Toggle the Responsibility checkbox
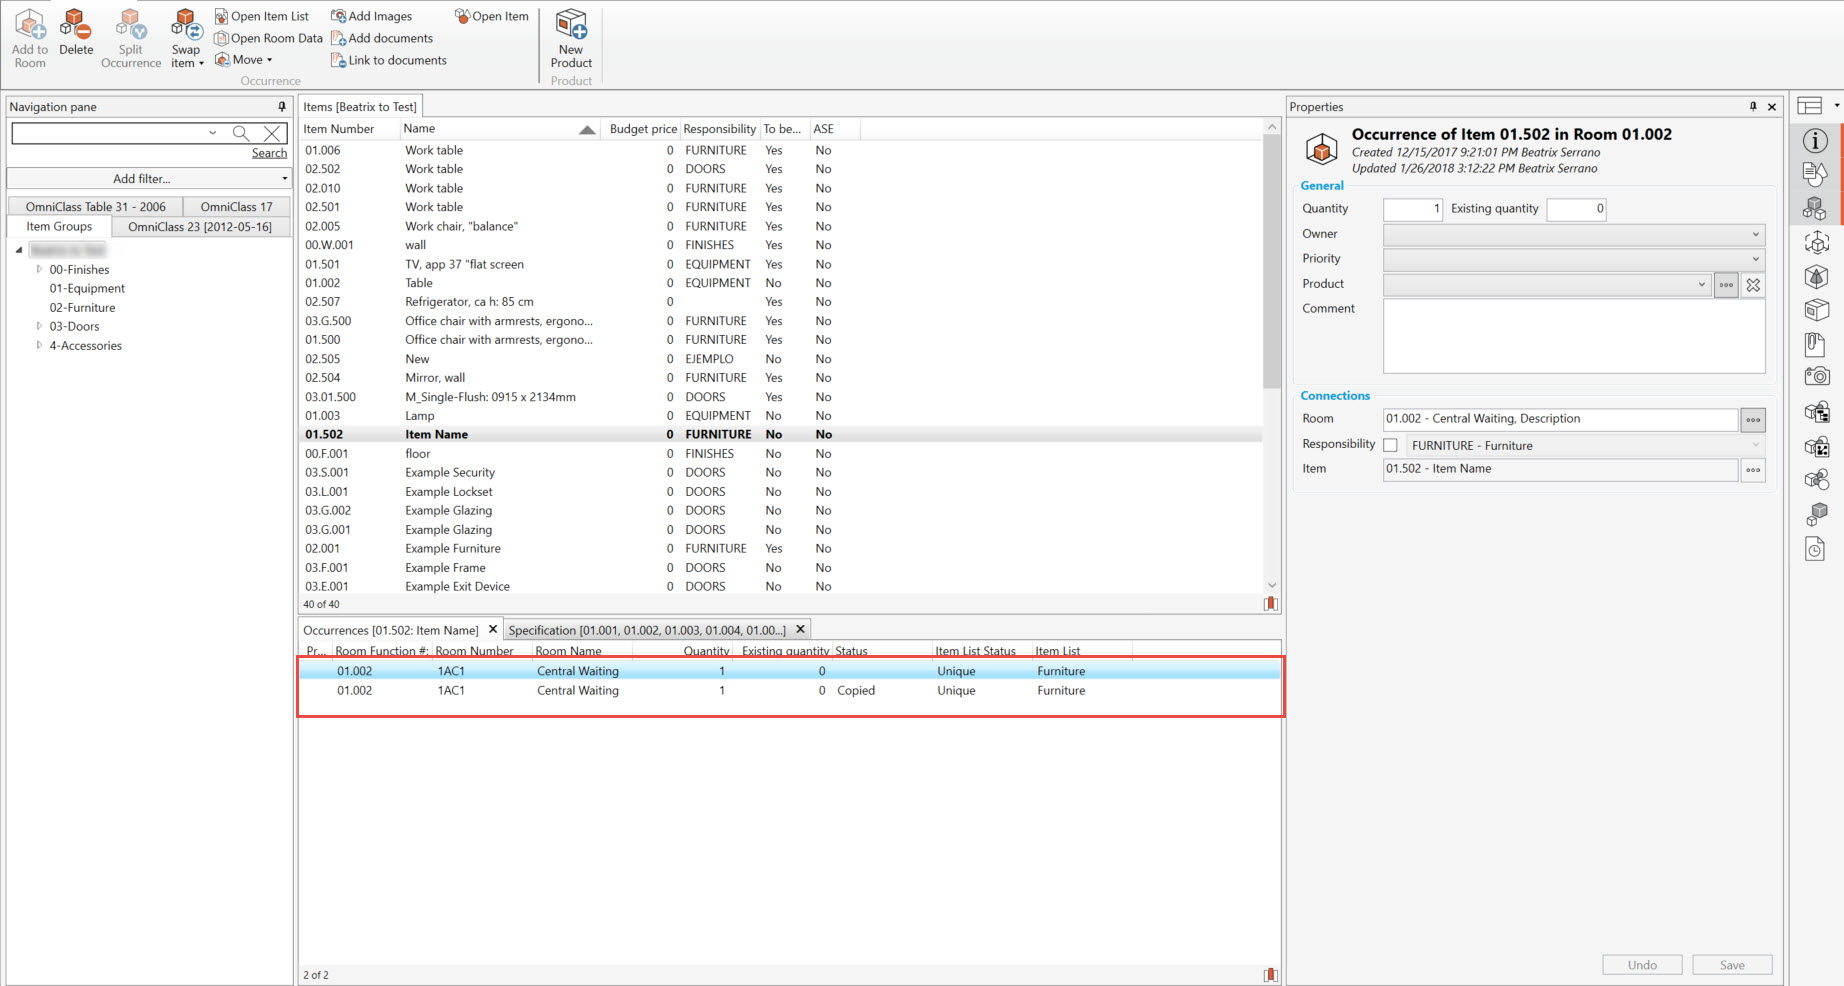Viewport: 1844px width, 986px height. coord(1390,445)
